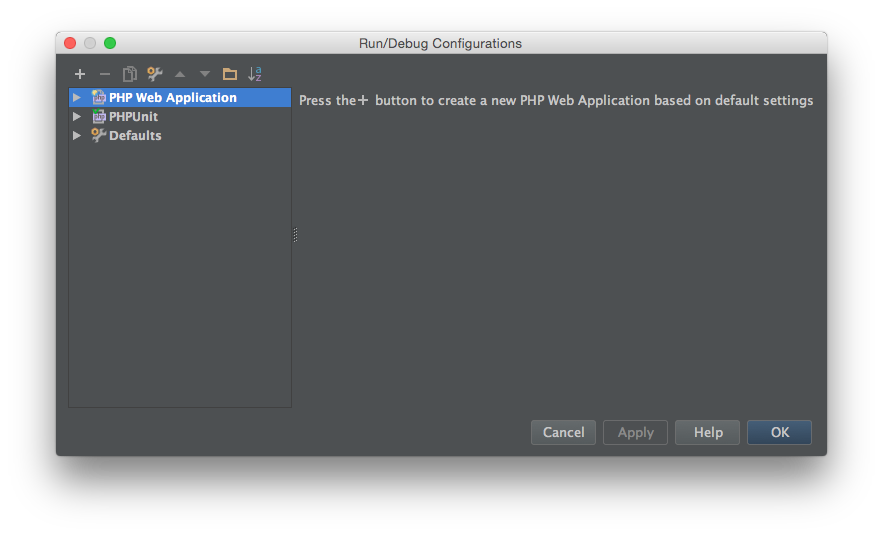This screenshot has height=536, width=883.
Task: Confirm the dialog with OK
Action: tap(779, 432)
